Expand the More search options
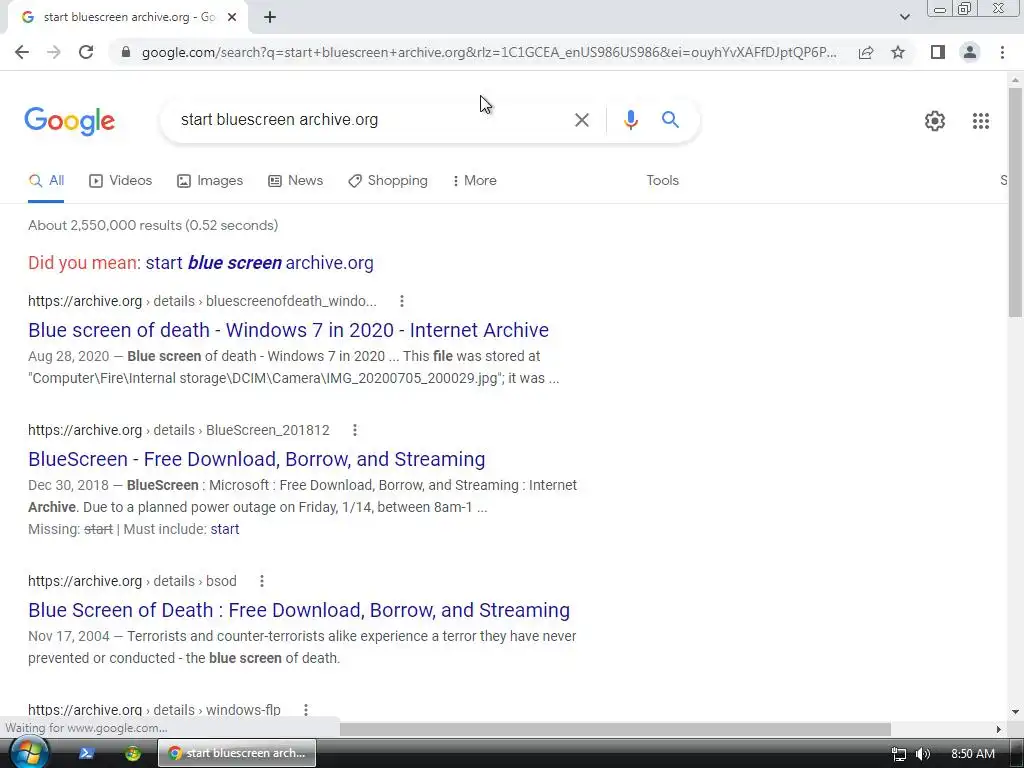This screenshot has width=1024, height=768. [x=475, y=181]
